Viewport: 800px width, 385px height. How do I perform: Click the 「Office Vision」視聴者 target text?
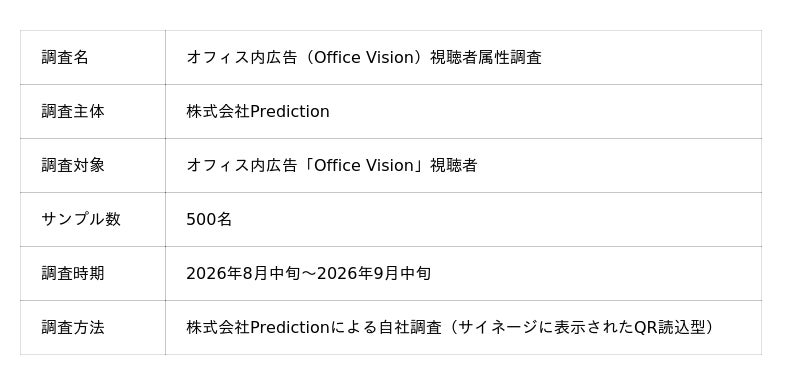(x=388, y=166)
